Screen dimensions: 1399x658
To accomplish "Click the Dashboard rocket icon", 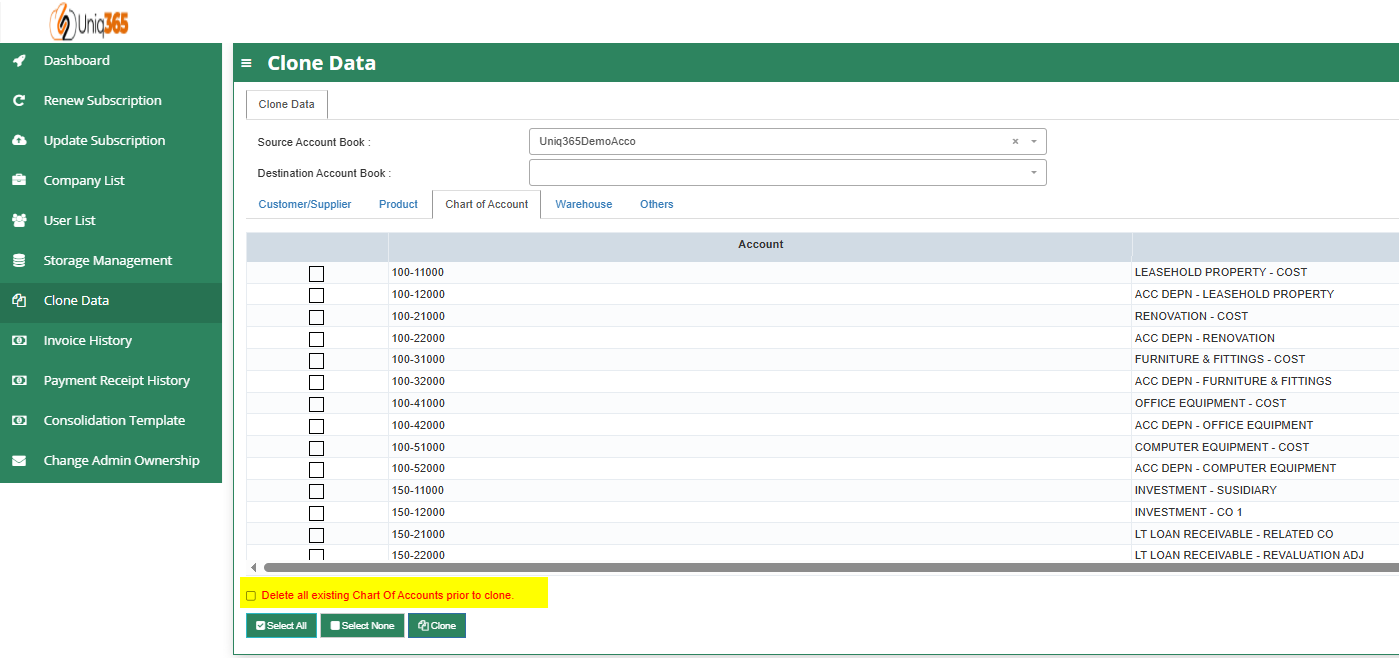I will [19, 61].
